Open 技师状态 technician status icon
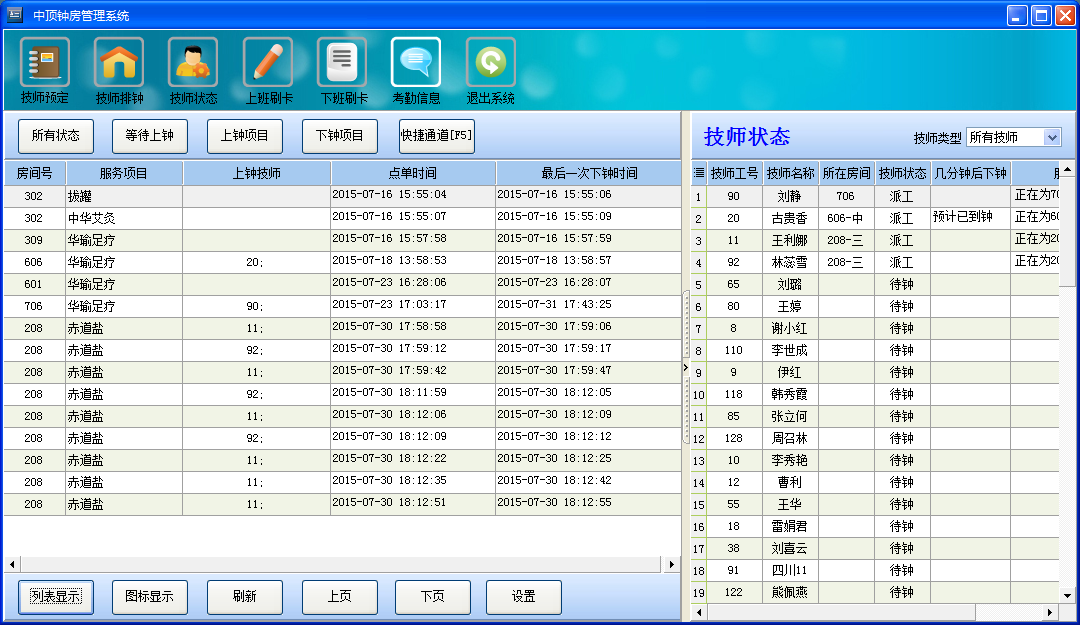The height and width of the screenshot is (625, 1080). [x=193, y=63]
